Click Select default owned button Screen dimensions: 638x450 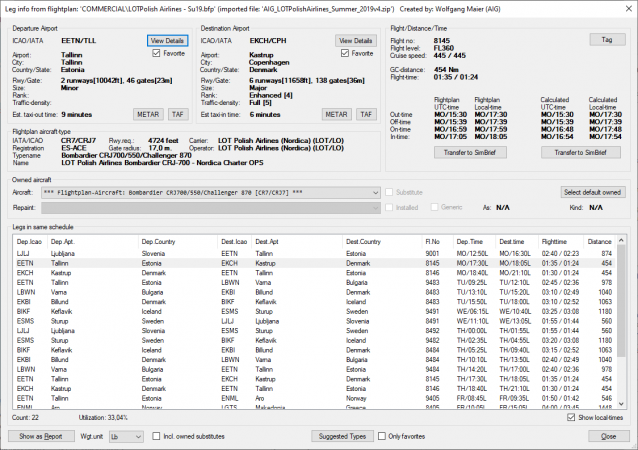click(592, 192)
